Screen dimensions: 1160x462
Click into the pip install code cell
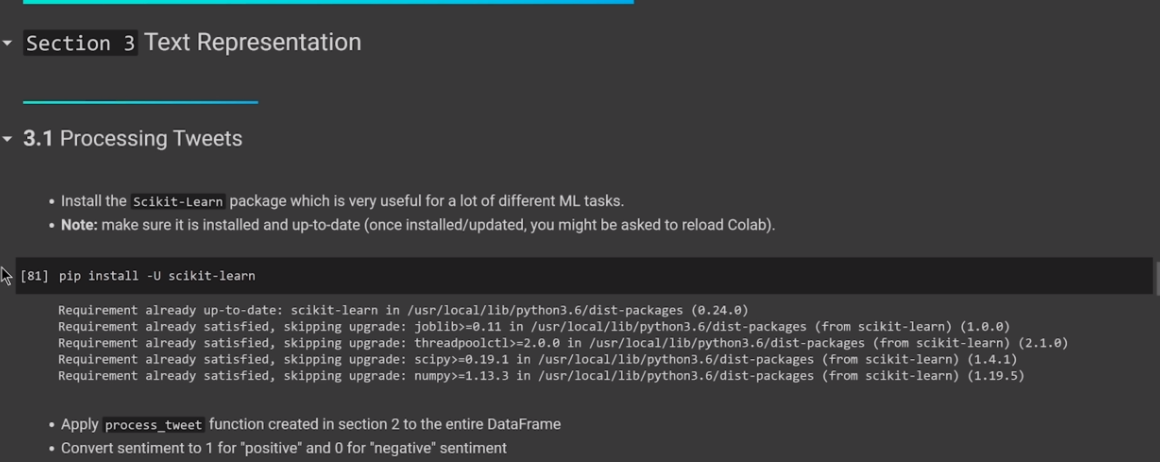(x=600, y=276)
